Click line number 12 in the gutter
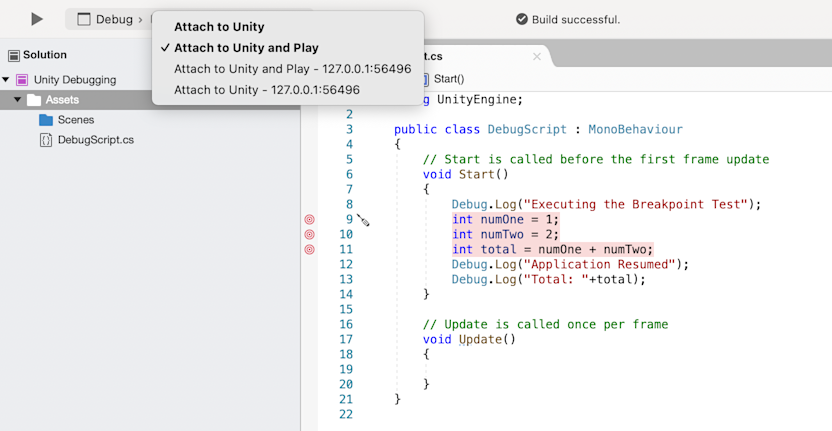 tap(345, 264)
